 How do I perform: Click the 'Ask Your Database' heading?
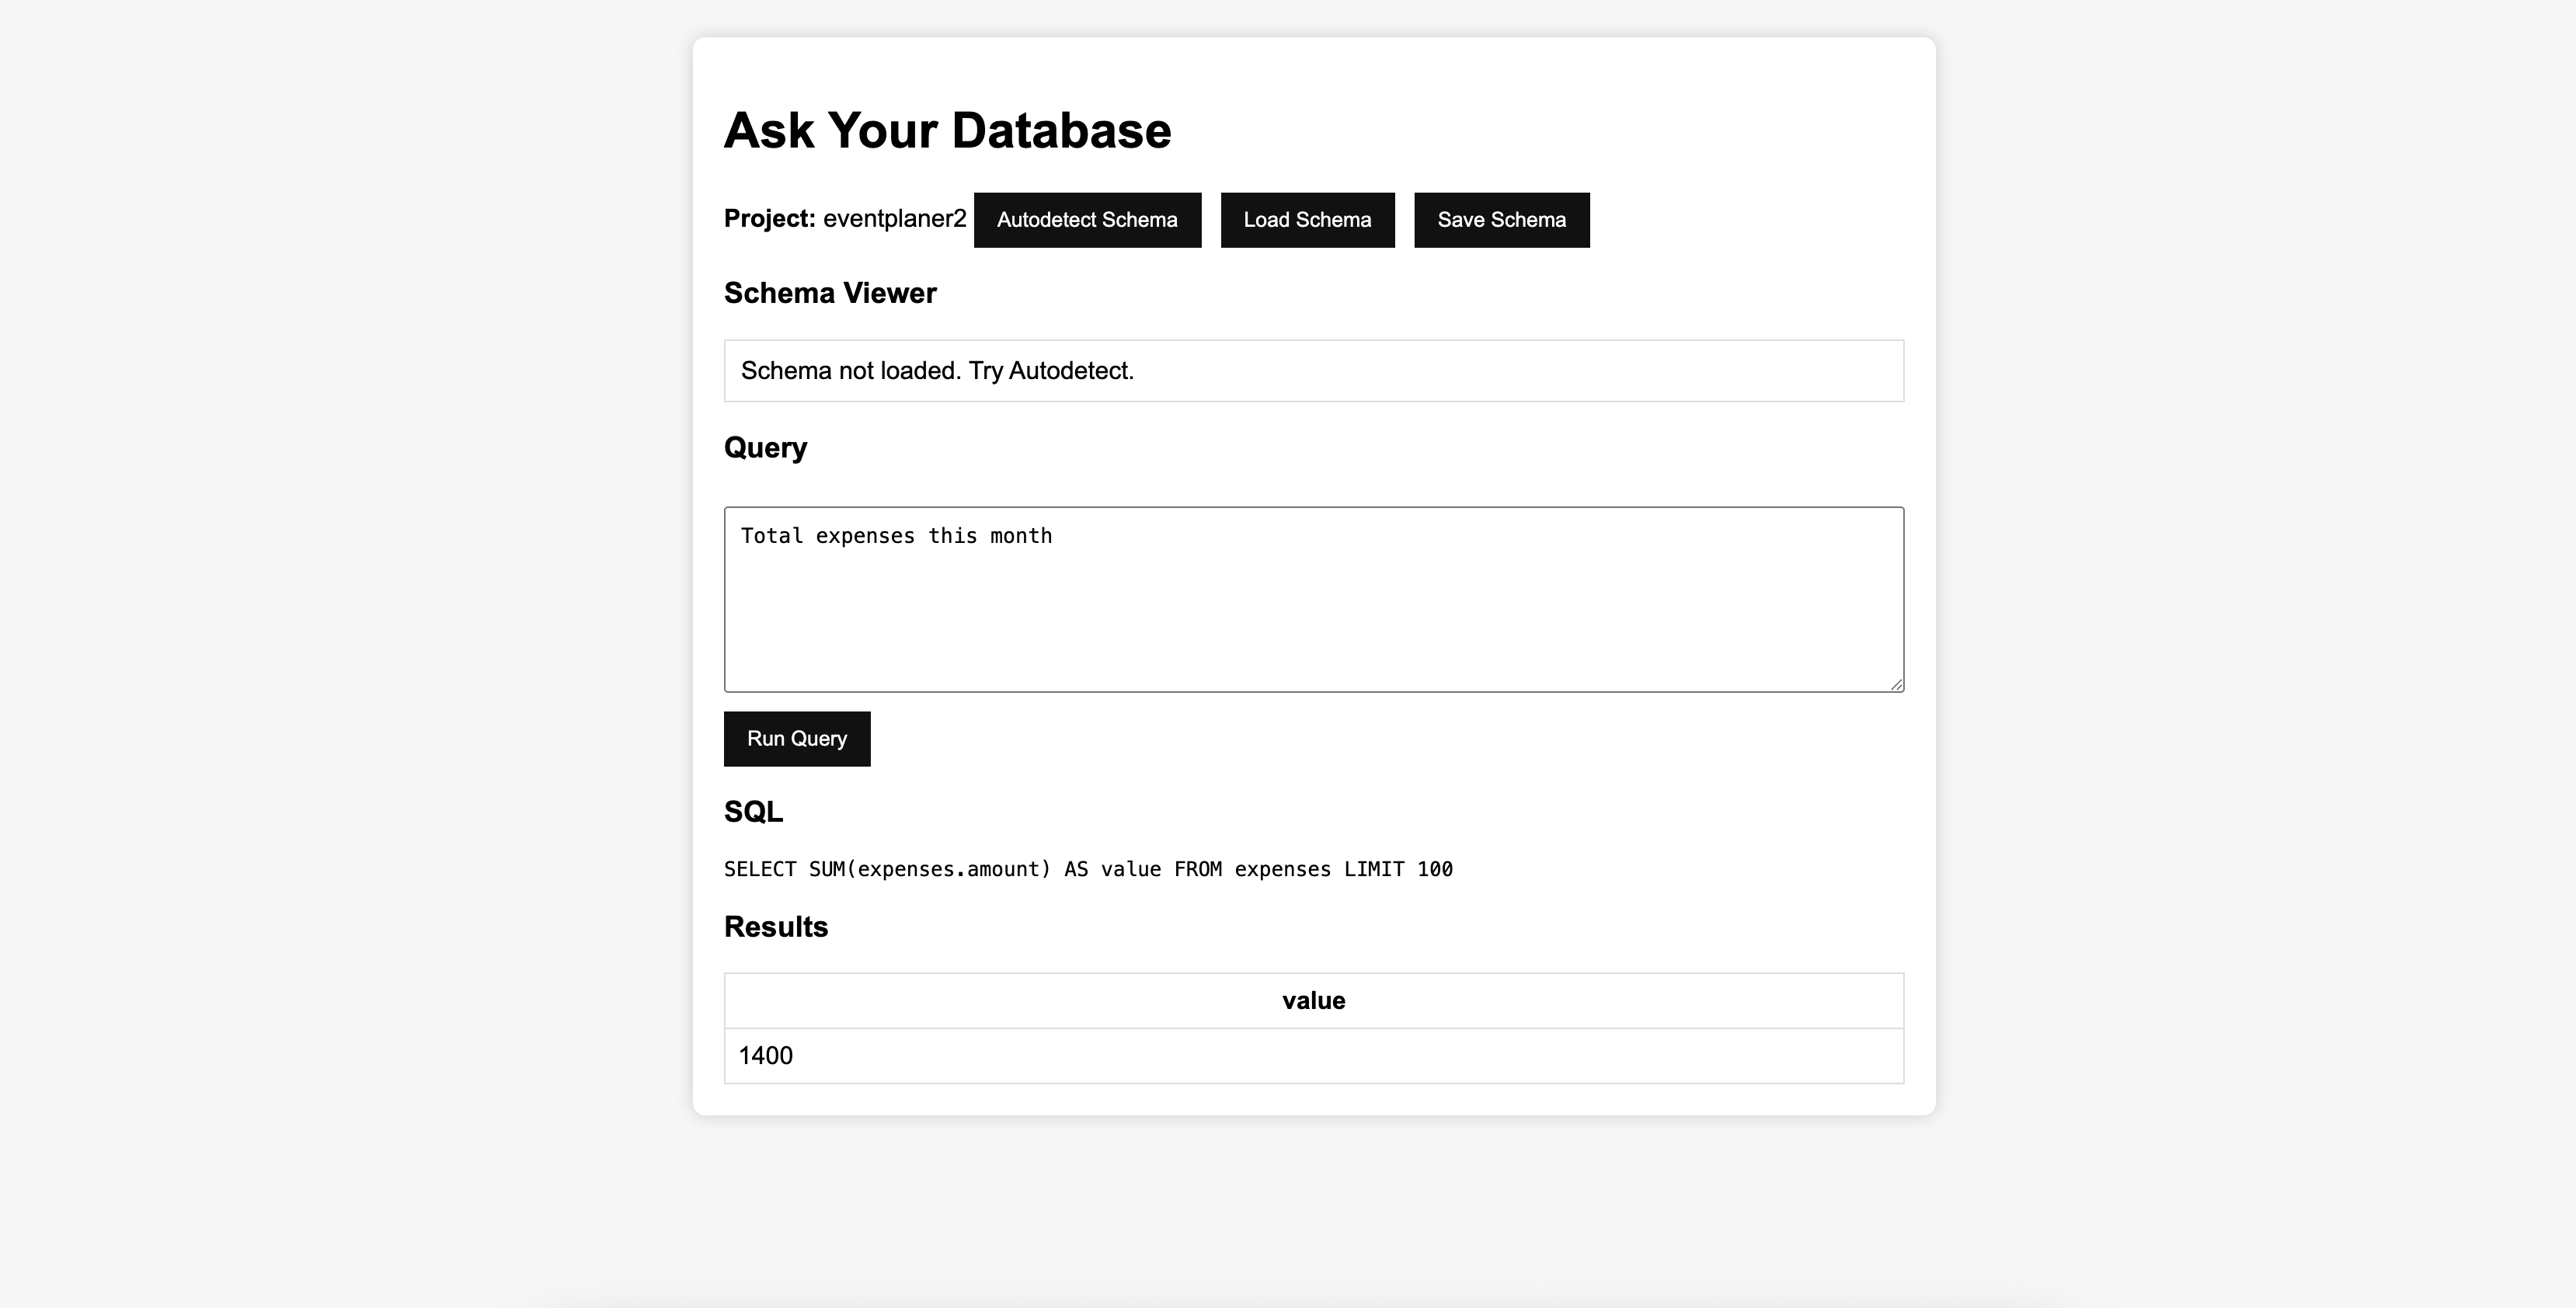[947, 131]
